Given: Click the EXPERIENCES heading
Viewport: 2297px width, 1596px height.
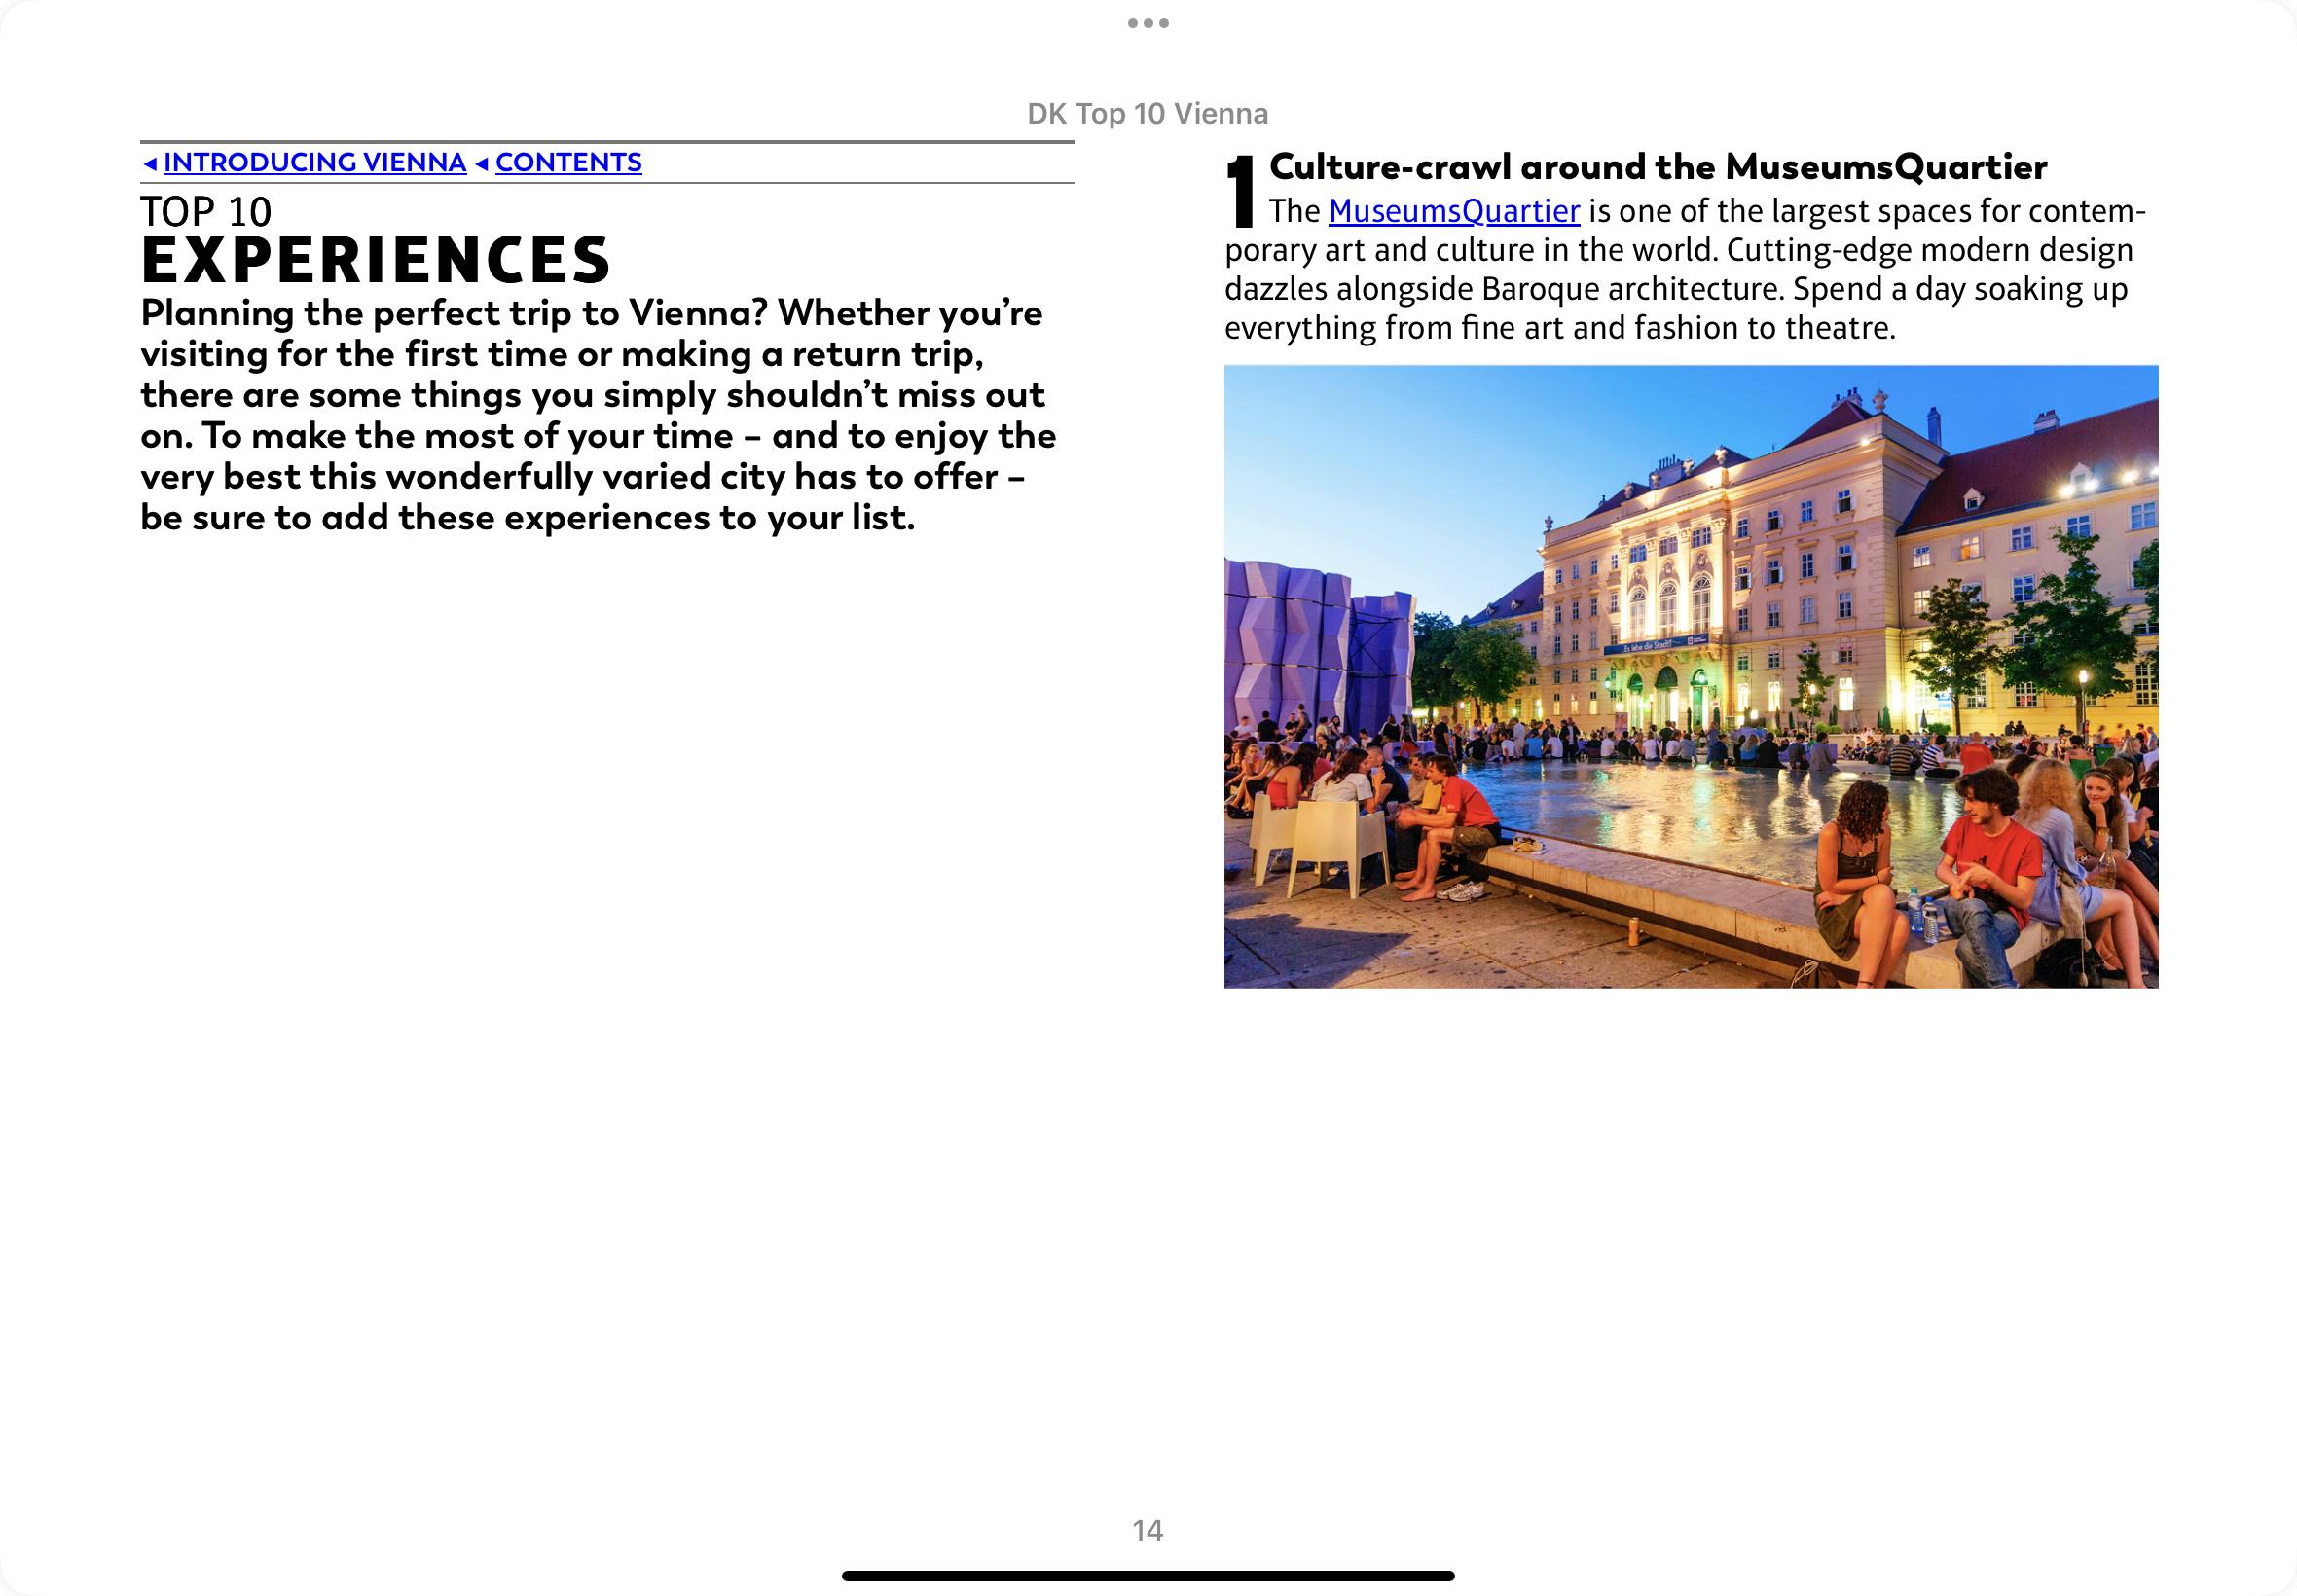Looking at the screenshot, I should tap(375, 261).
